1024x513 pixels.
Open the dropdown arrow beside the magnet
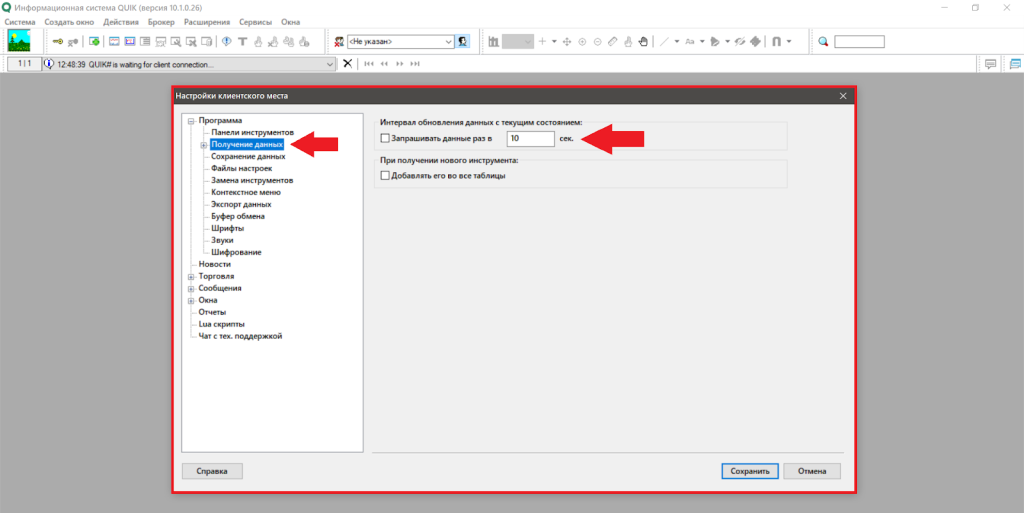(x=789, y=42)
